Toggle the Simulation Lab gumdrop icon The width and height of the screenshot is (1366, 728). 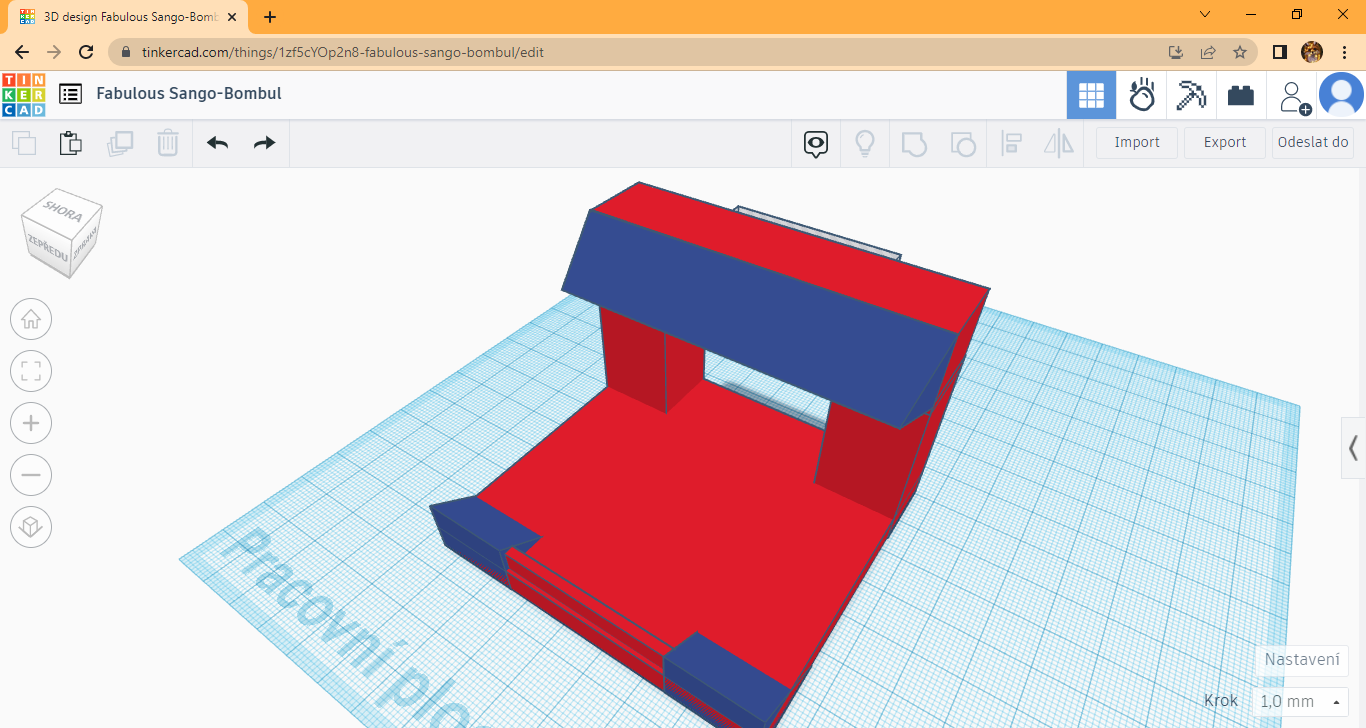click(x=1141, y=95)
